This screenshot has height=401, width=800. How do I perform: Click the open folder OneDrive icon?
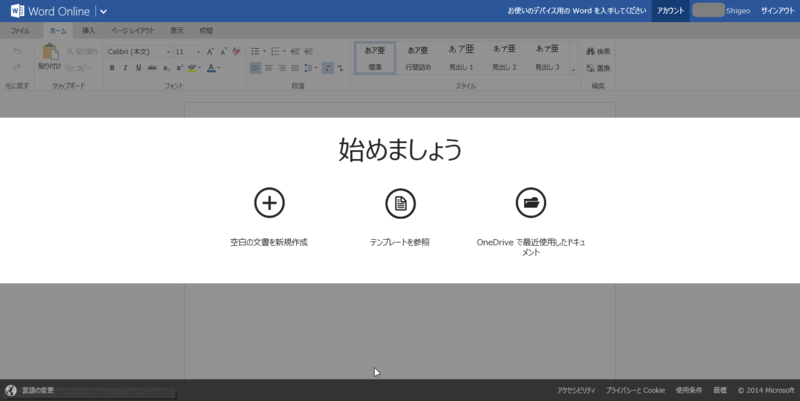pos(531,203)
